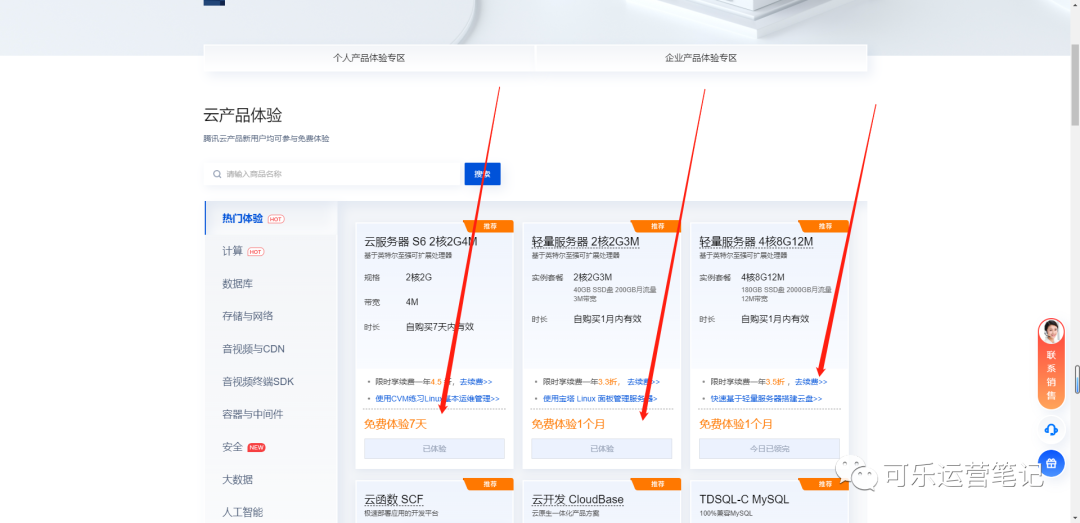
Task: Click 今日已领完 button under 轻量服务器 4核8G12M
Action: pyautogui.click(x=769, y=449)
